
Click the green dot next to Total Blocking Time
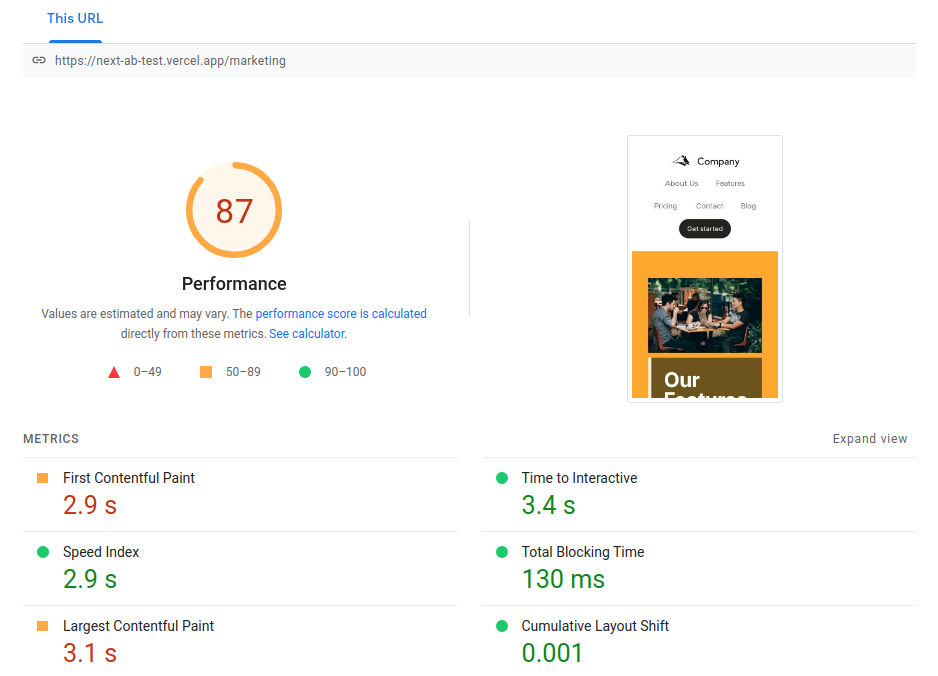tap(502, 552)
